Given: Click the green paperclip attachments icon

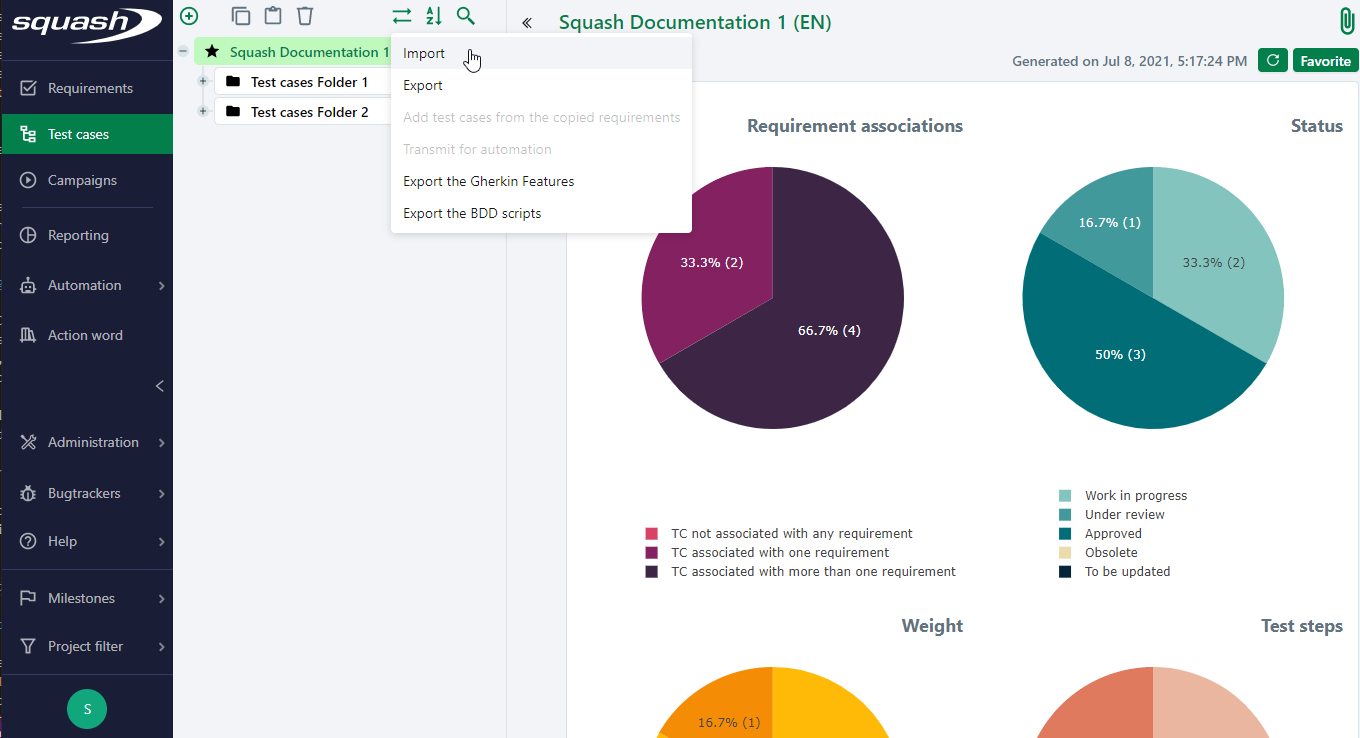Looking at the screenshot, I should pos(1347,22).
